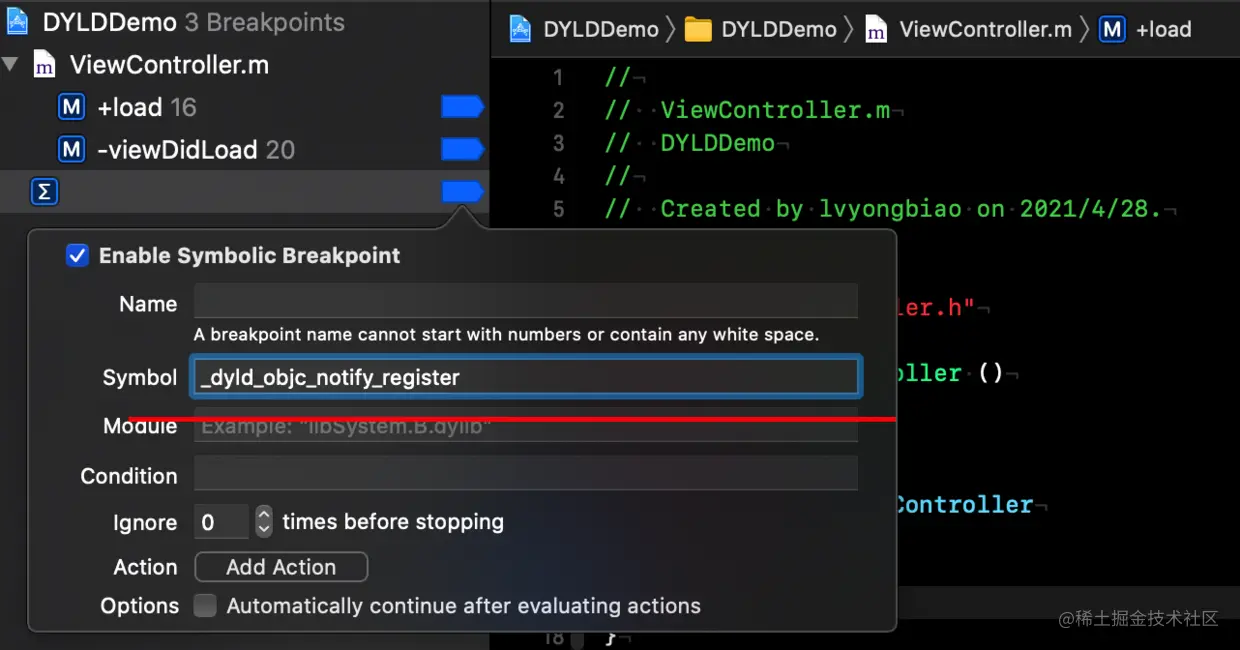This screenshot has height=650, width=1240.
Task: Click the ViewController.m file icon in navigator
Action: [44, 65]
